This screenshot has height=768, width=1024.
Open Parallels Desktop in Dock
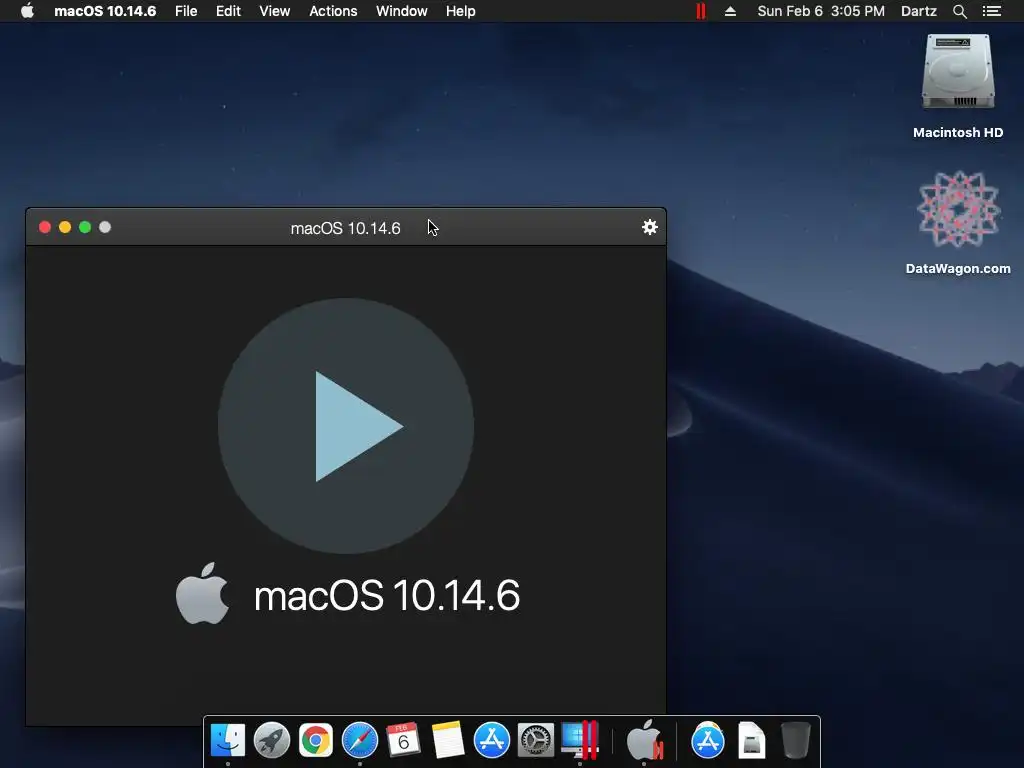point(580,740)
